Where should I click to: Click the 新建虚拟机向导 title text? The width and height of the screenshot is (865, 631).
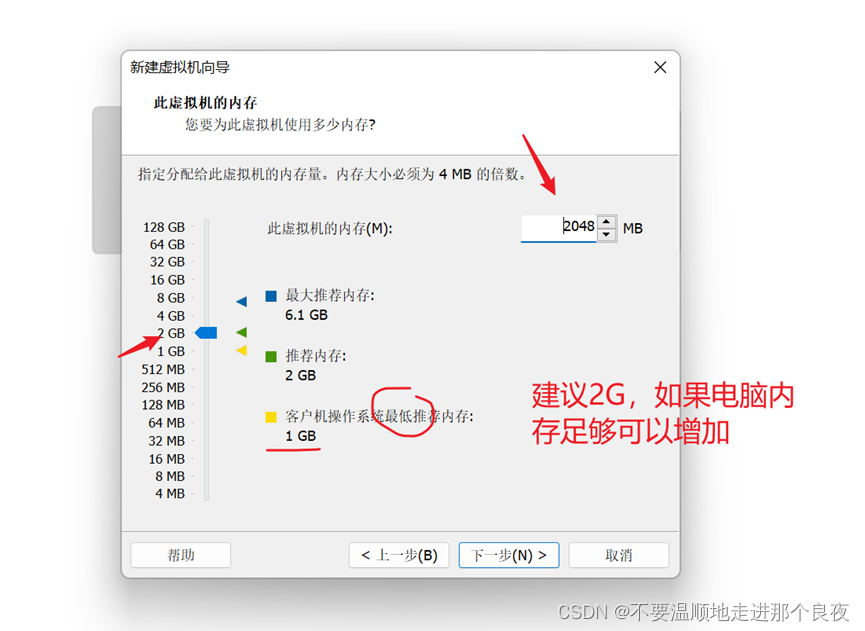click(x=180, y=67)
